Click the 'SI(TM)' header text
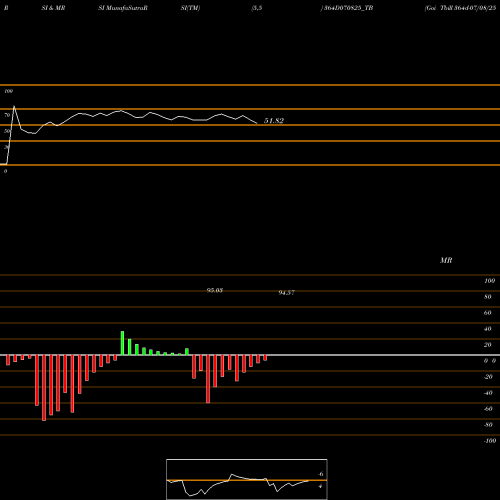Viewport: 500px width, 500px height. point(190,8)
